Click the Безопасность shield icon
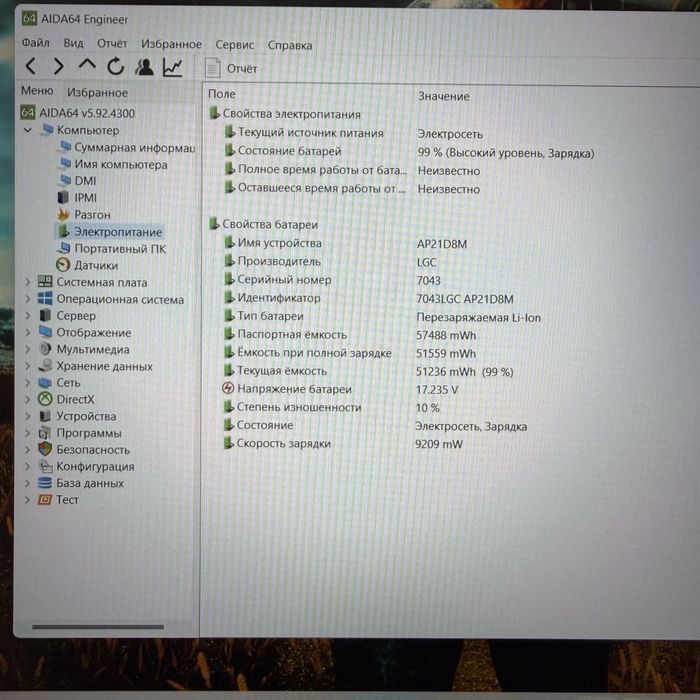This screenshot has height=700, width=700. click(x=45, y=449)
